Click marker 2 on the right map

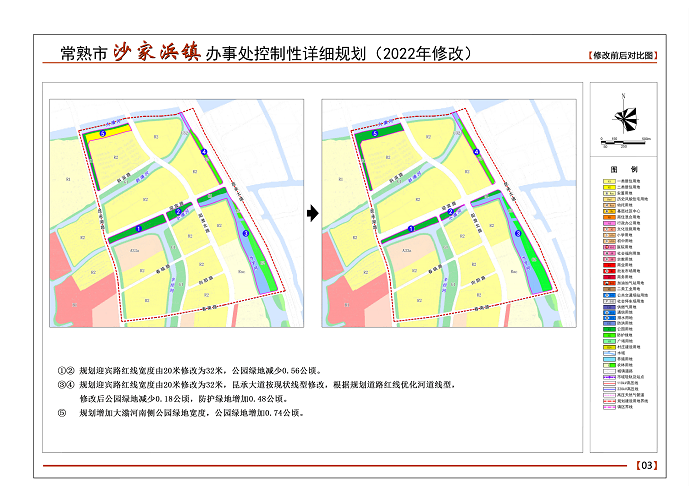[x=449, y=211]
